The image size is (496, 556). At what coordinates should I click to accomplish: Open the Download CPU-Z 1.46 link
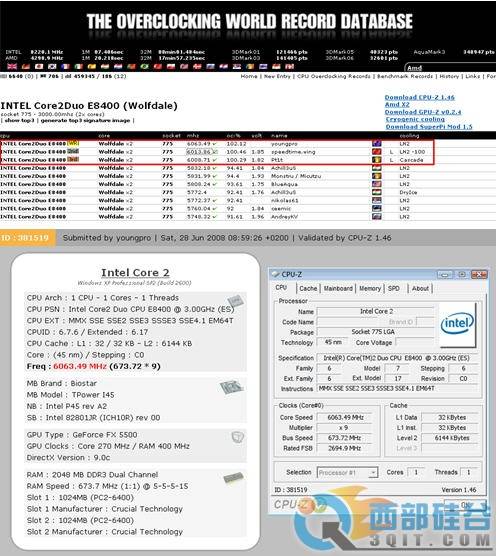(x=419, y=97)
